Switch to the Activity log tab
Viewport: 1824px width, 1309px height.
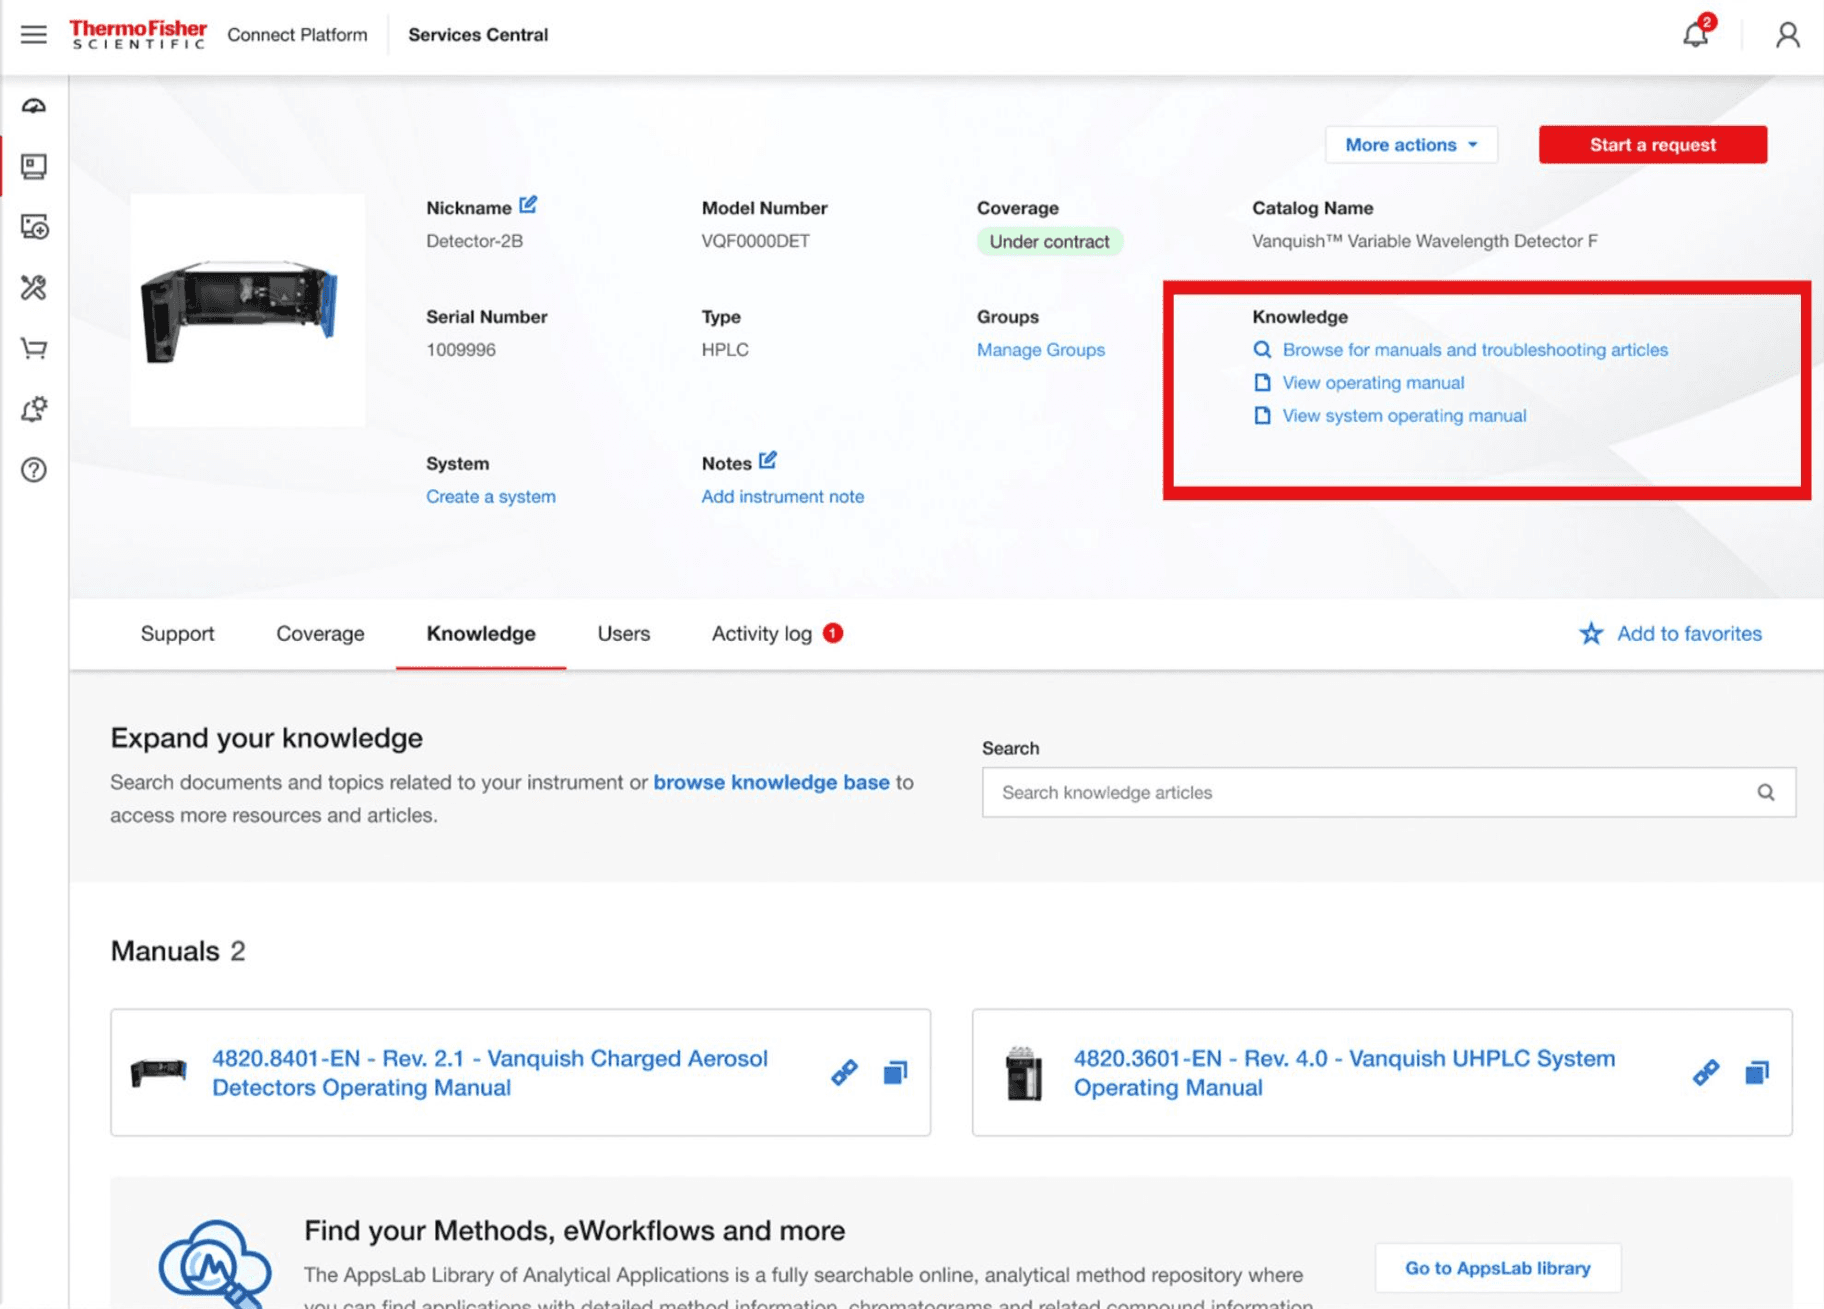pos(763,633)
